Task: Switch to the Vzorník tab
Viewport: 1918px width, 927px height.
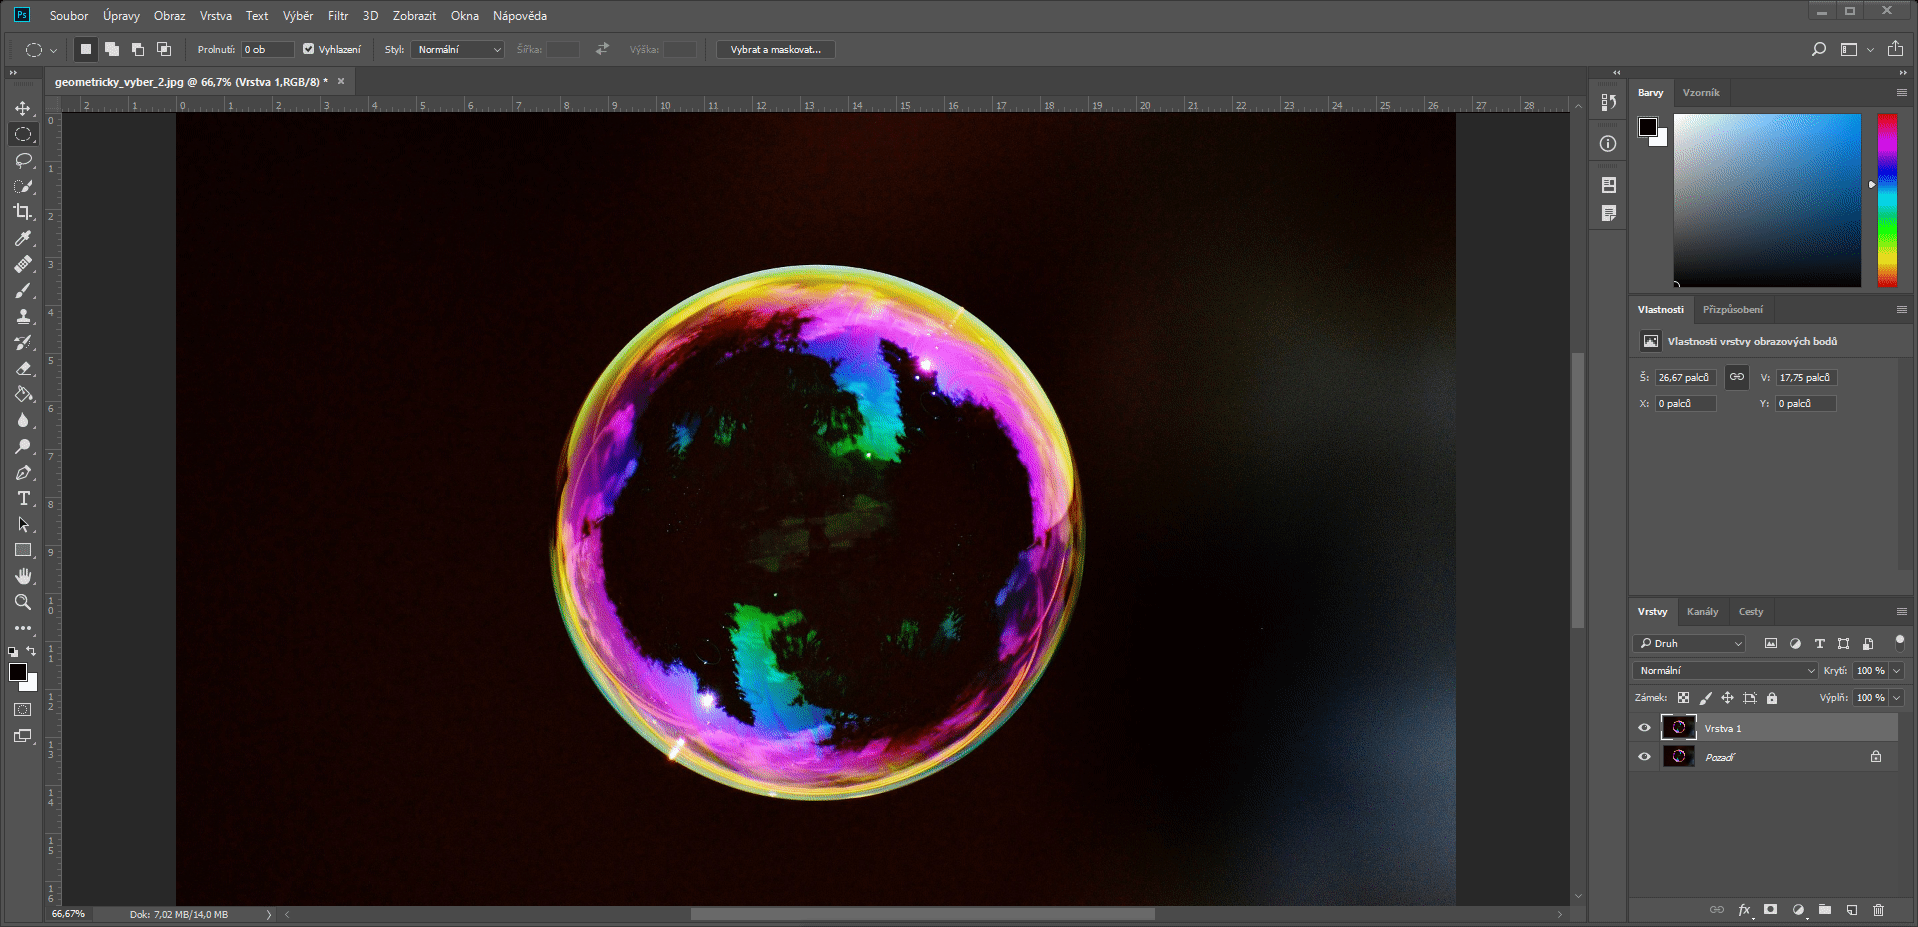Action: [x=1701, y=93]
